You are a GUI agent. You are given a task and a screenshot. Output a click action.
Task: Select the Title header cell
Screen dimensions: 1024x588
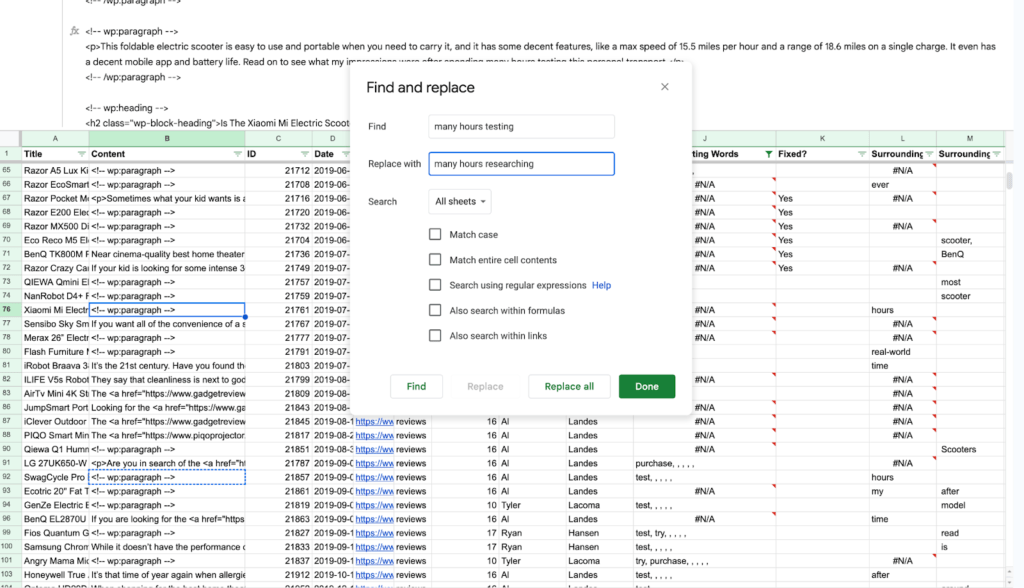coord(55,154)
